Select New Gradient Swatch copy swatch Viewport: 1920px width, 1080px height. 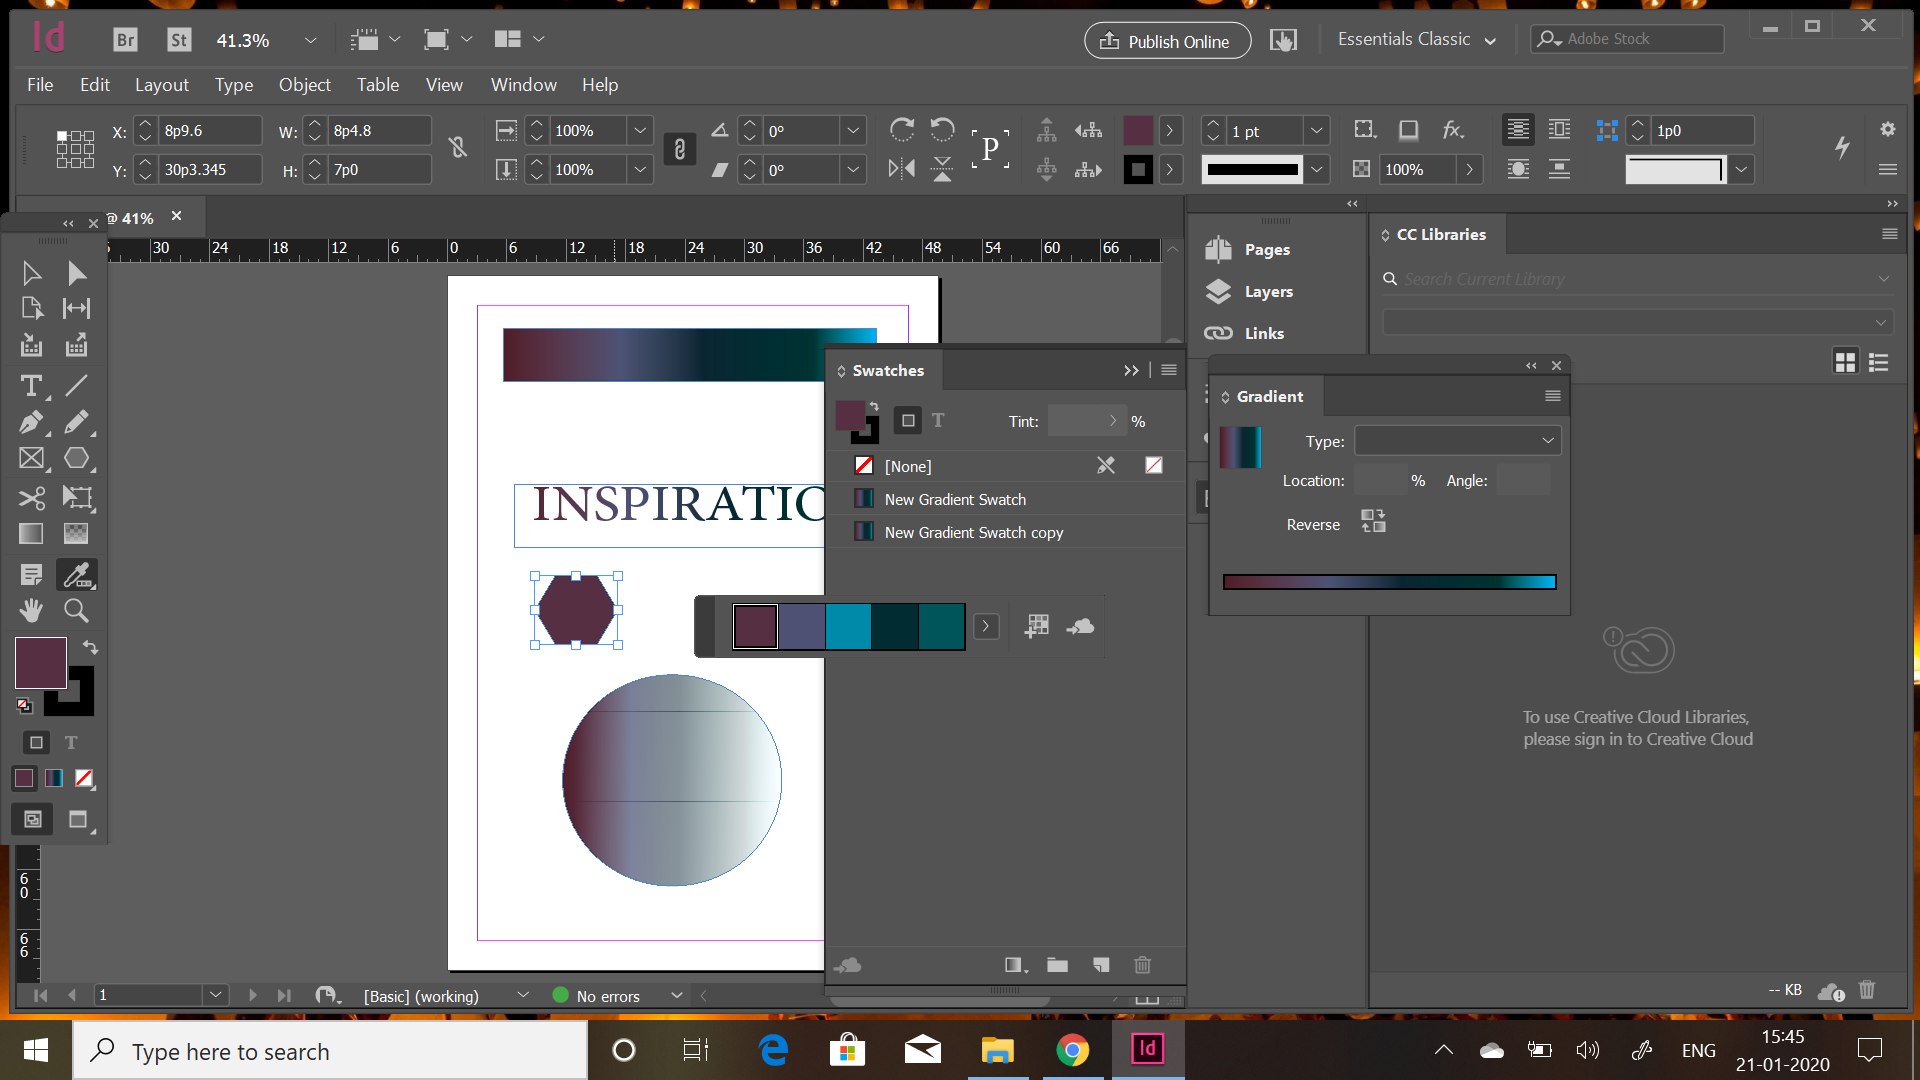pyautogui.click(x=973, y=533)
